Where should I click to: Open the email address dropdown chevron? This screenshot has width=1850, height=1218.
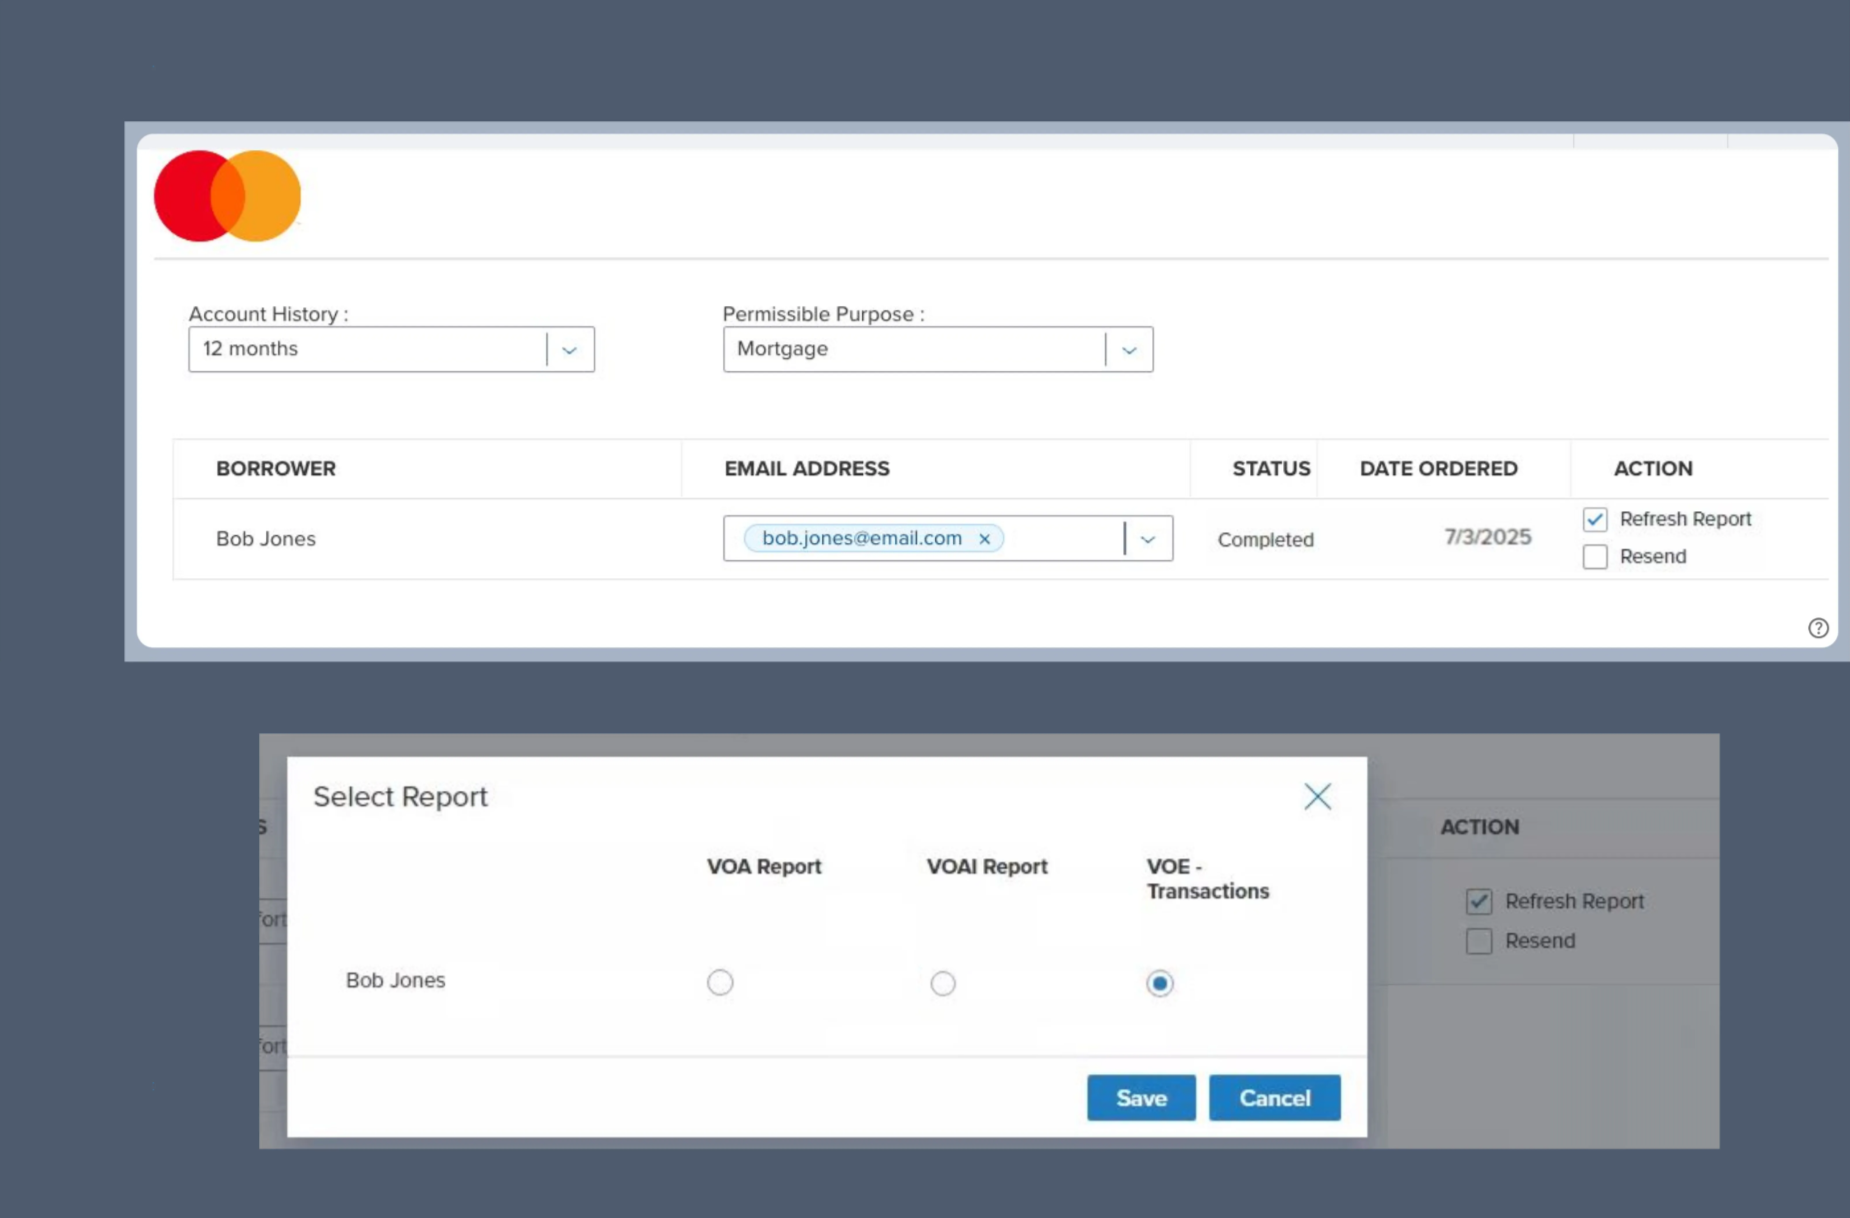coord(1147,538)
